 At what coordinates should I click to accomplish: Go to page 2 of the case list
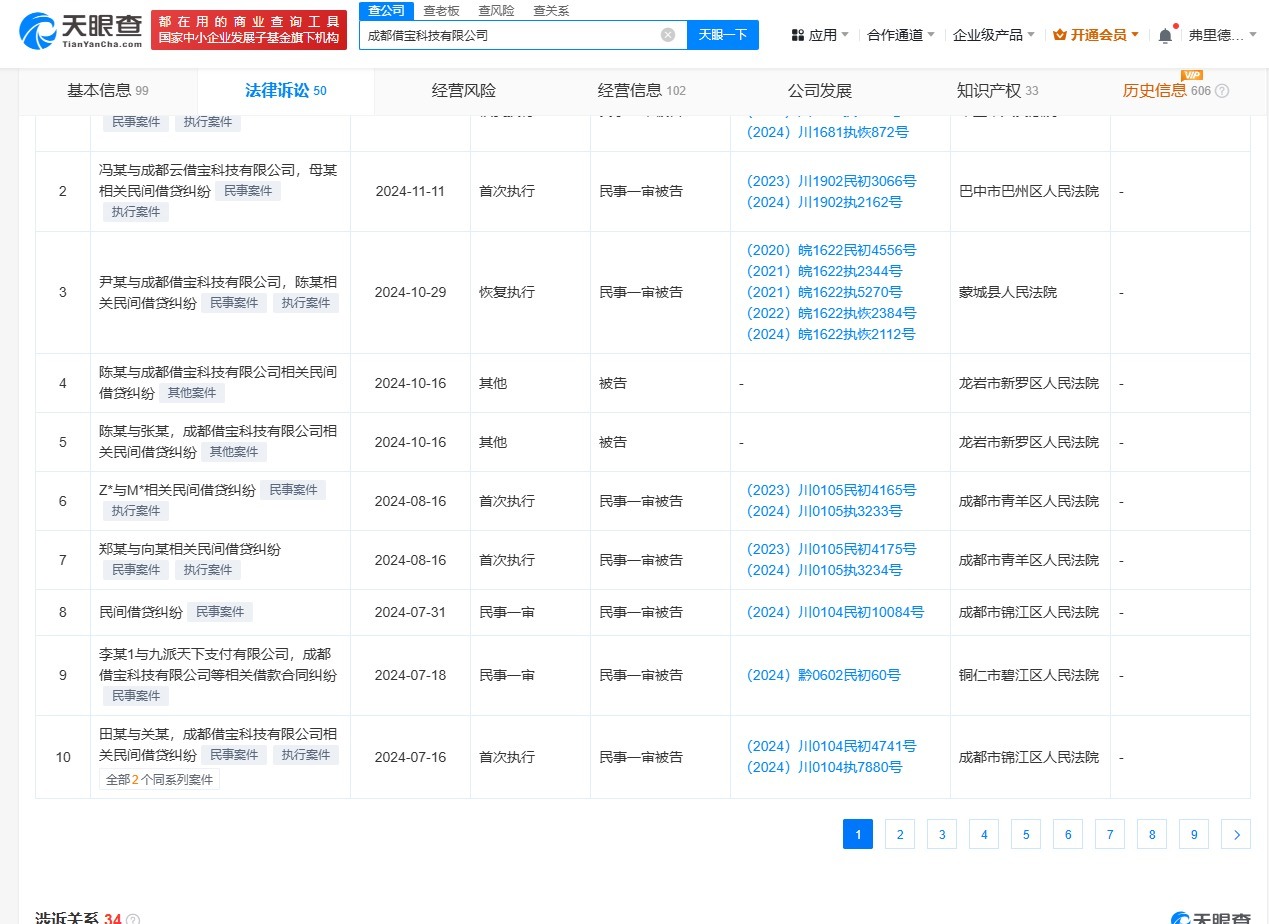tap(899, 833)
